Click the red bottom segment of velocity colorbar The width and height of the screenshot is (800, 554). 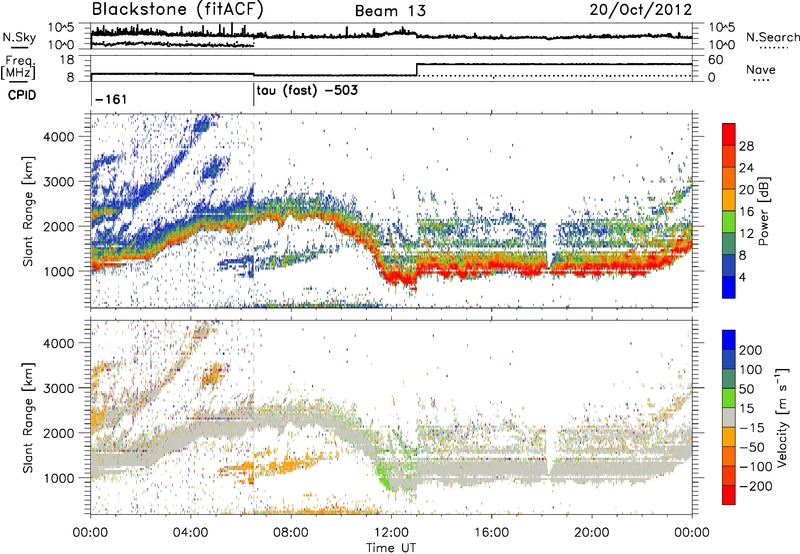(x=729, y=495)
